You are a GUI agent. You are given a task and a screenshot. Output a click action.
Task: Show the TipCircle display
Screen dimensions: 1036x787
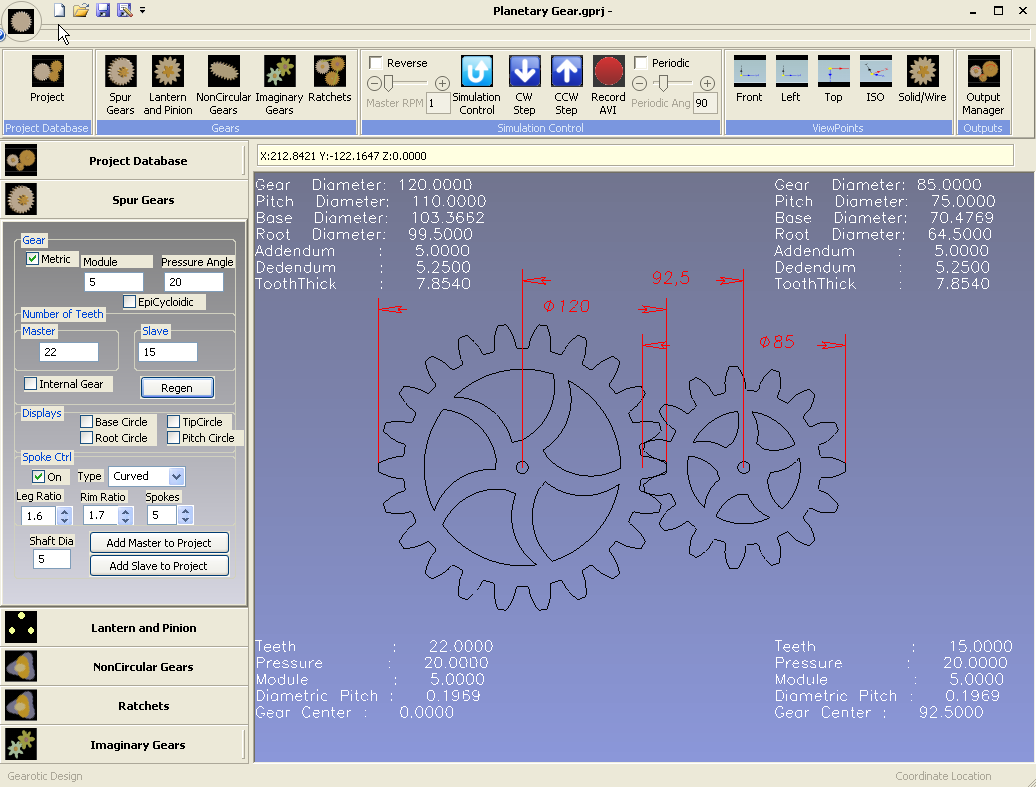point(173,422)
